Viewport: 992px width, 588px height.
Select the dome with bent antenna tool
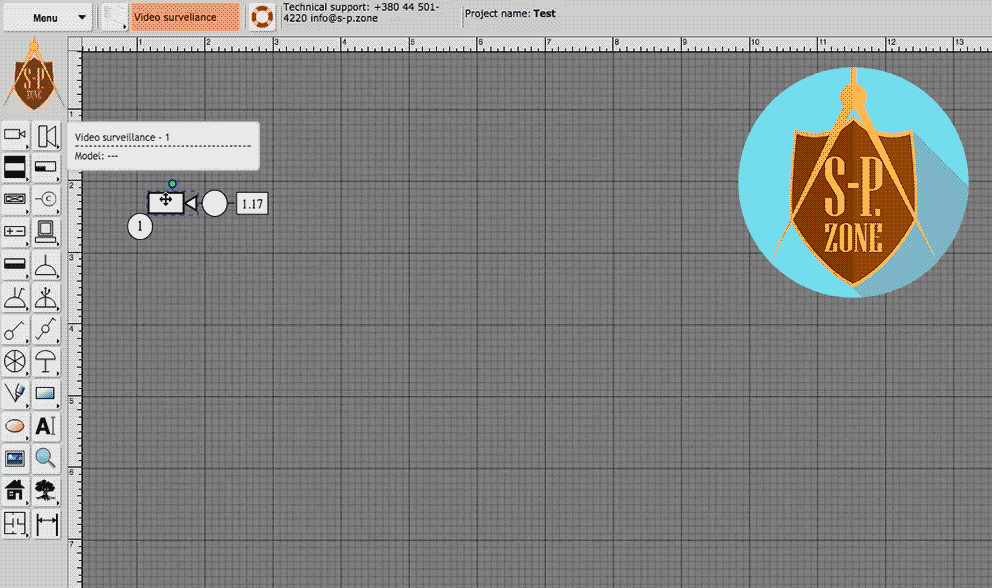pyautogui.click(x=15, y=297)
